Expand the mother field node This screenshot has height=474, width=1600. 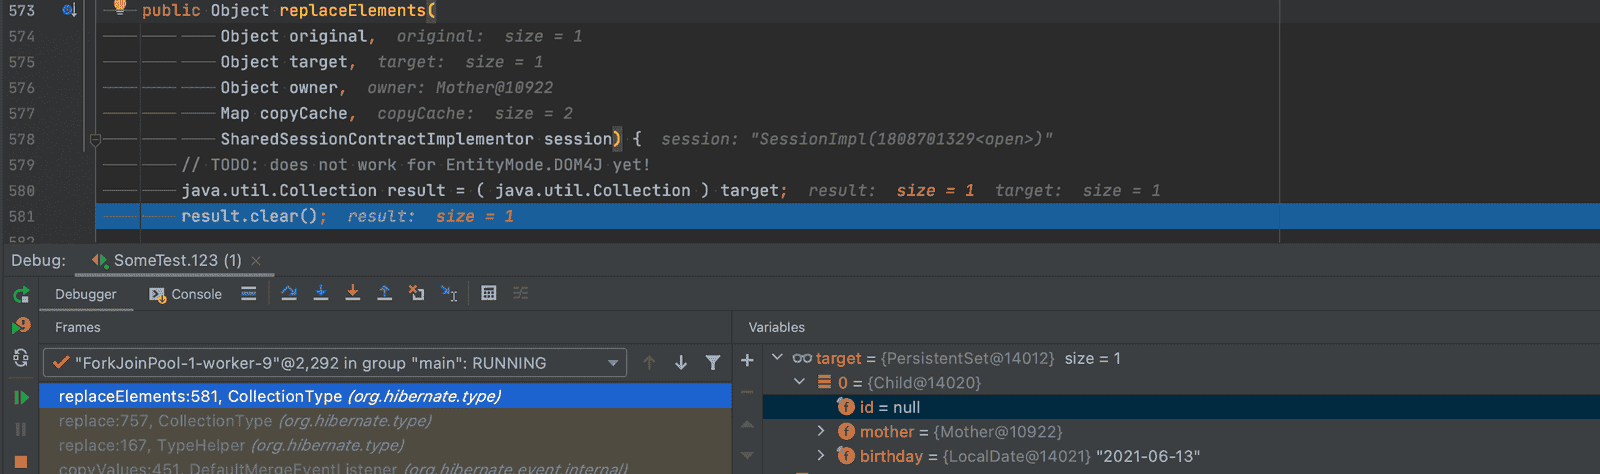[821, 431]
